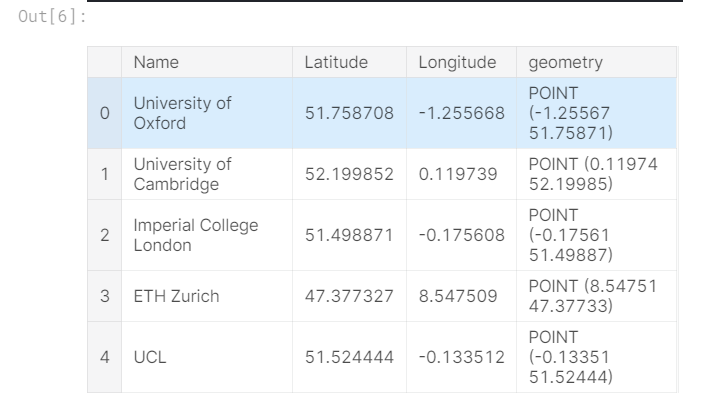Image resolution: width=701 pixels, height=420 pixels.
Task: Select the Longitude column header
Action: 457,62
